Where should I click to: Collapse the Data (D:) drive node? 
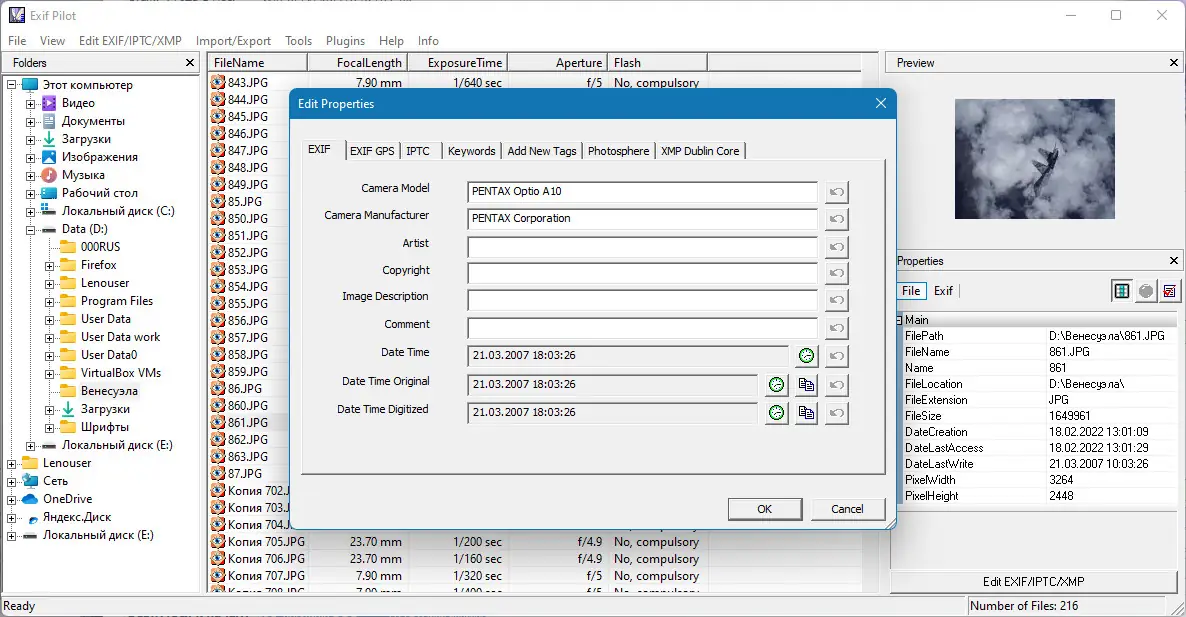pos(30,229)
